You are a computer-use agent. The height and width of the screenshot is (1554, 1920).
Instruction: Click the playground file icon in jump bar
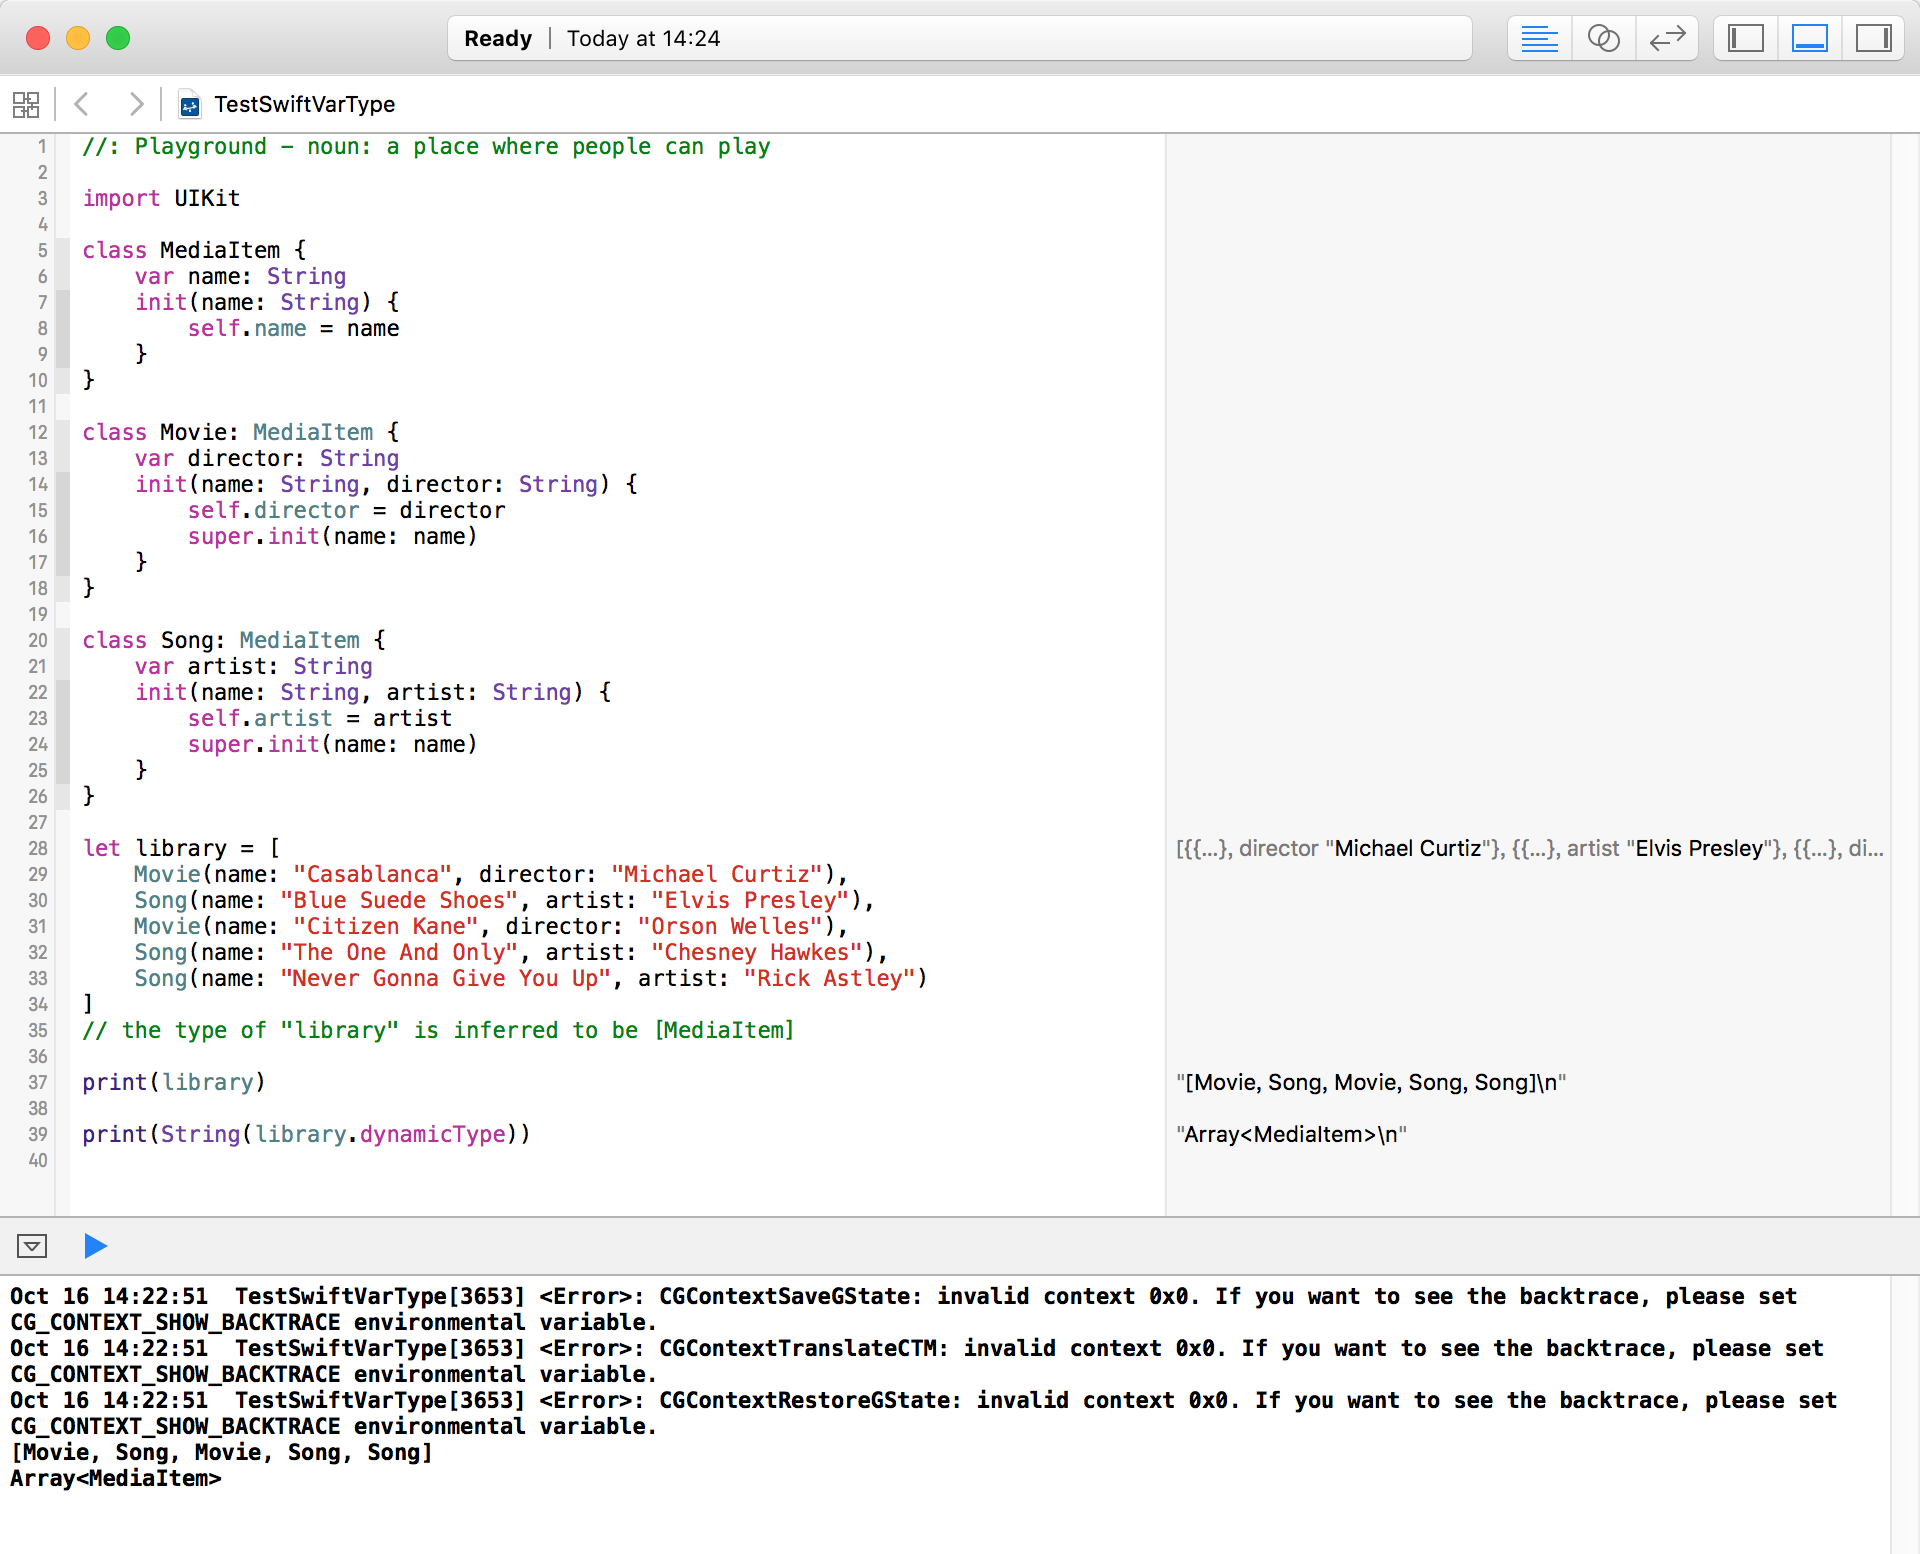click(x=190, y=105)
